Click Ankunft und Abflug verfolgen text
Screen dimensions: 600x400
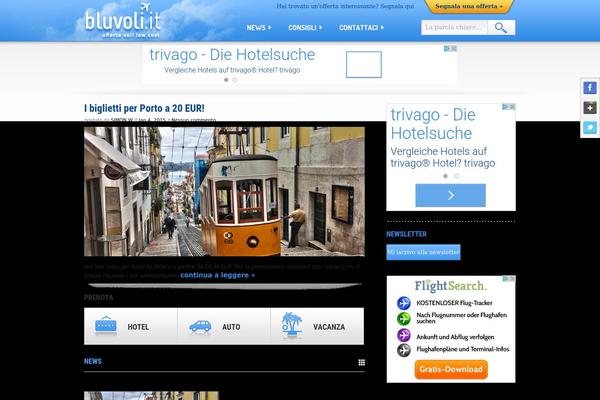point(455,337)
